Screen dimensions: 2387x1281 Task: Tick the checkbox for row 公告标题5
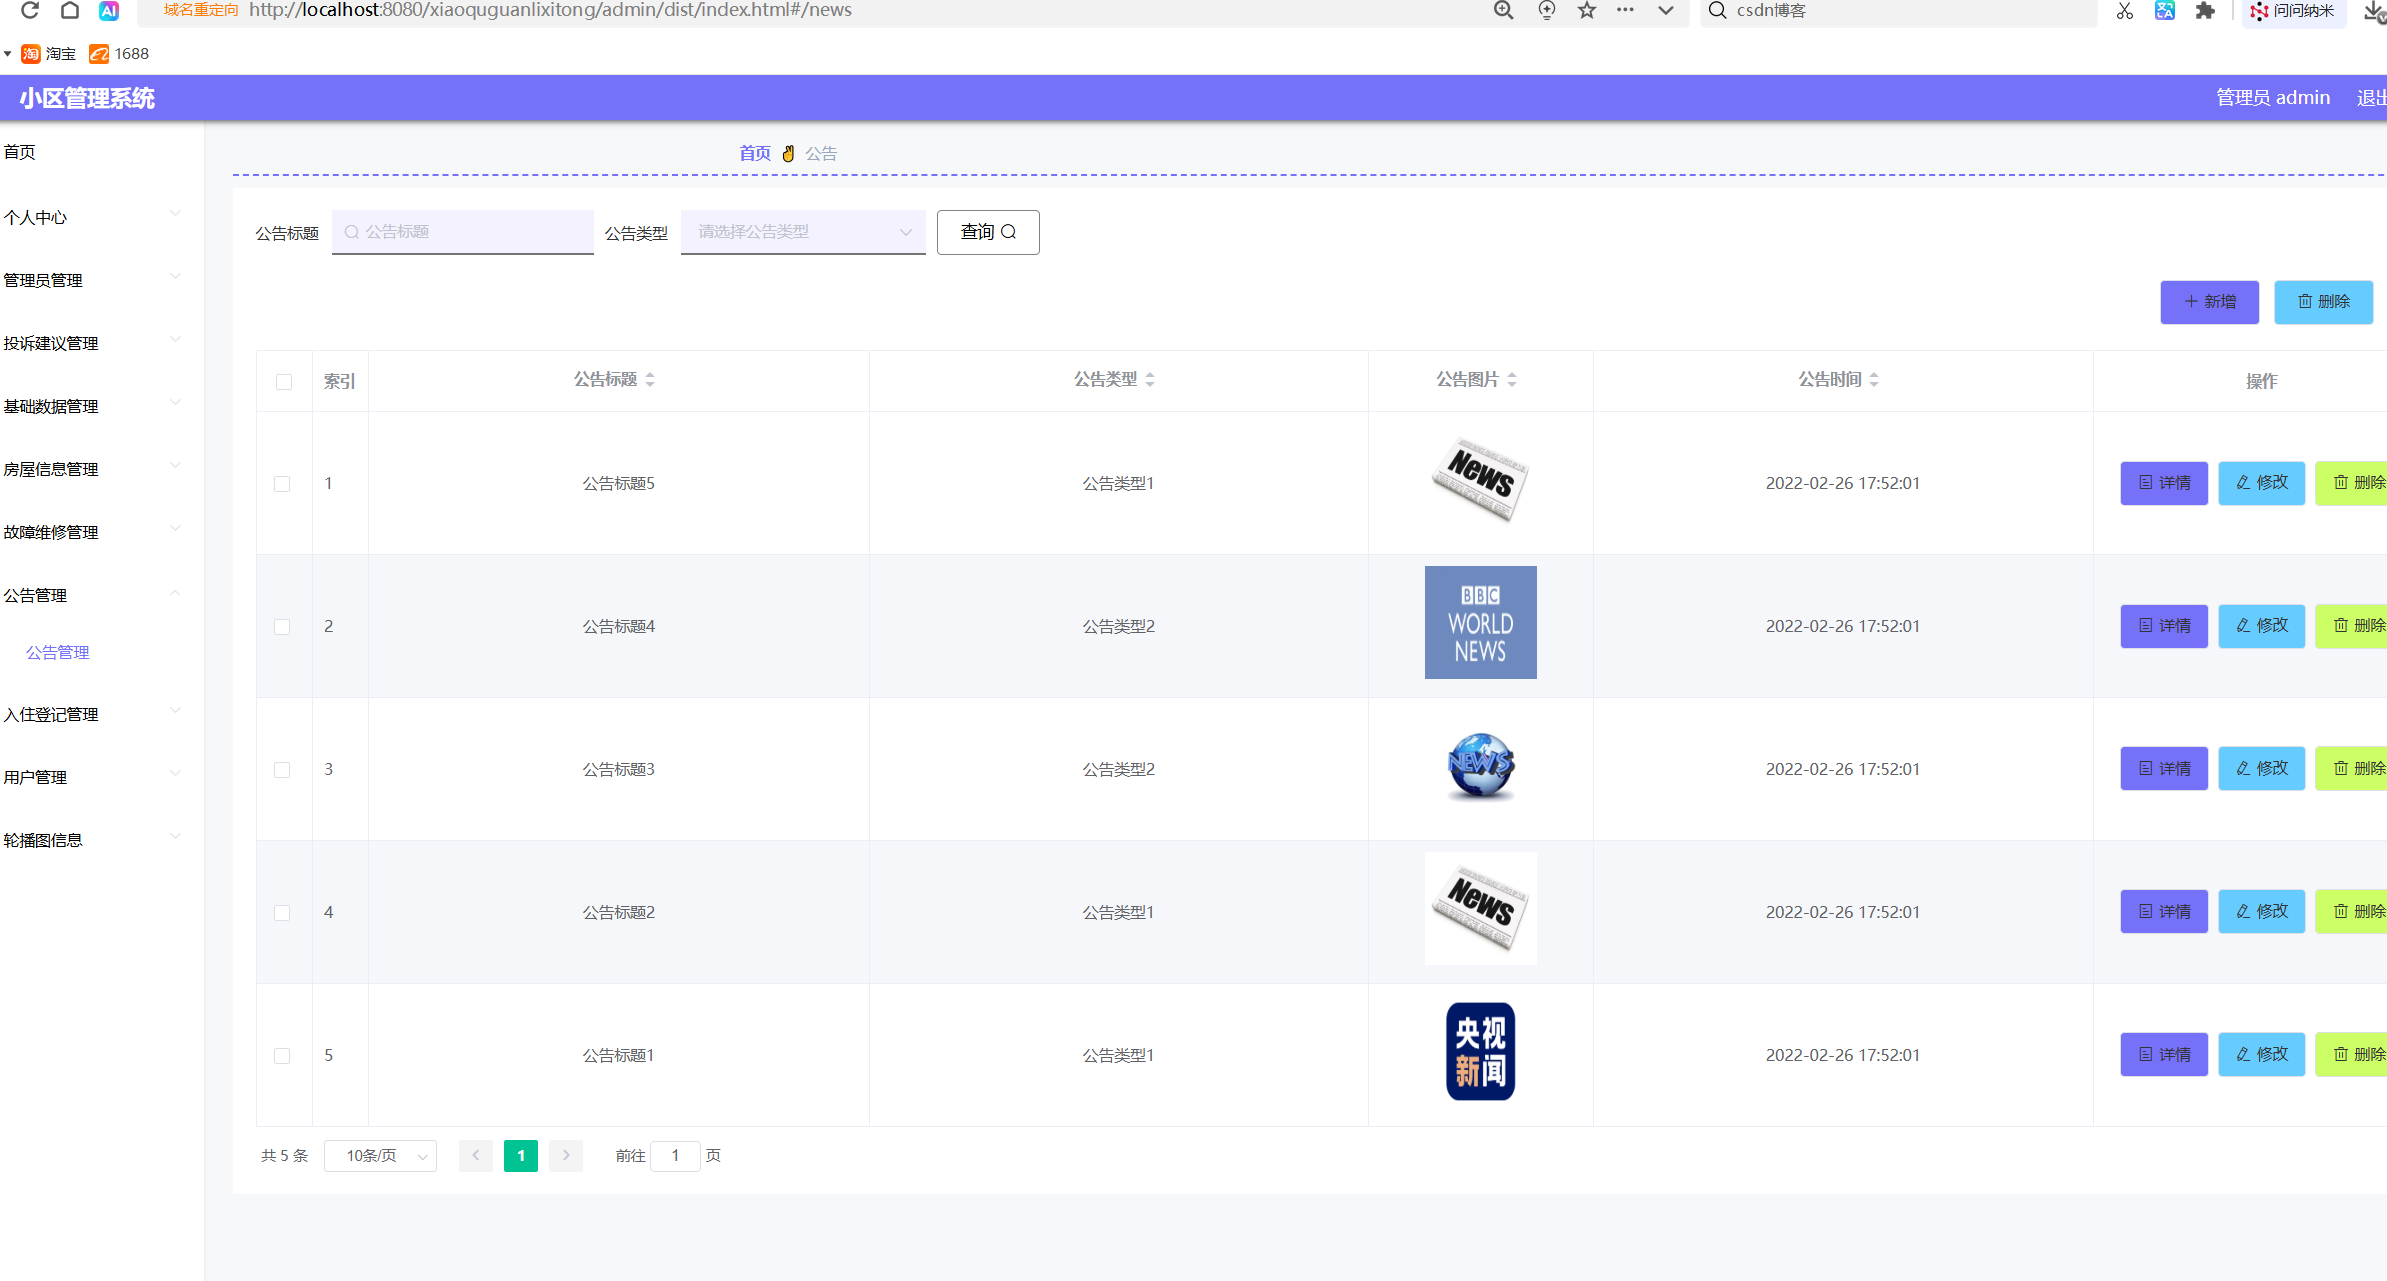pos(282,484)
